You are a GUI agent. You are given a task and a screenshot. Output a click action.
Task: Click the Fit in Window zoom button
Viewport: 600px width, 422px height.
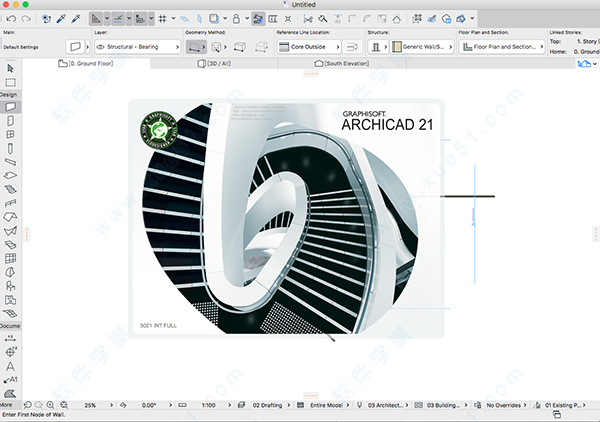click(64, 405)
